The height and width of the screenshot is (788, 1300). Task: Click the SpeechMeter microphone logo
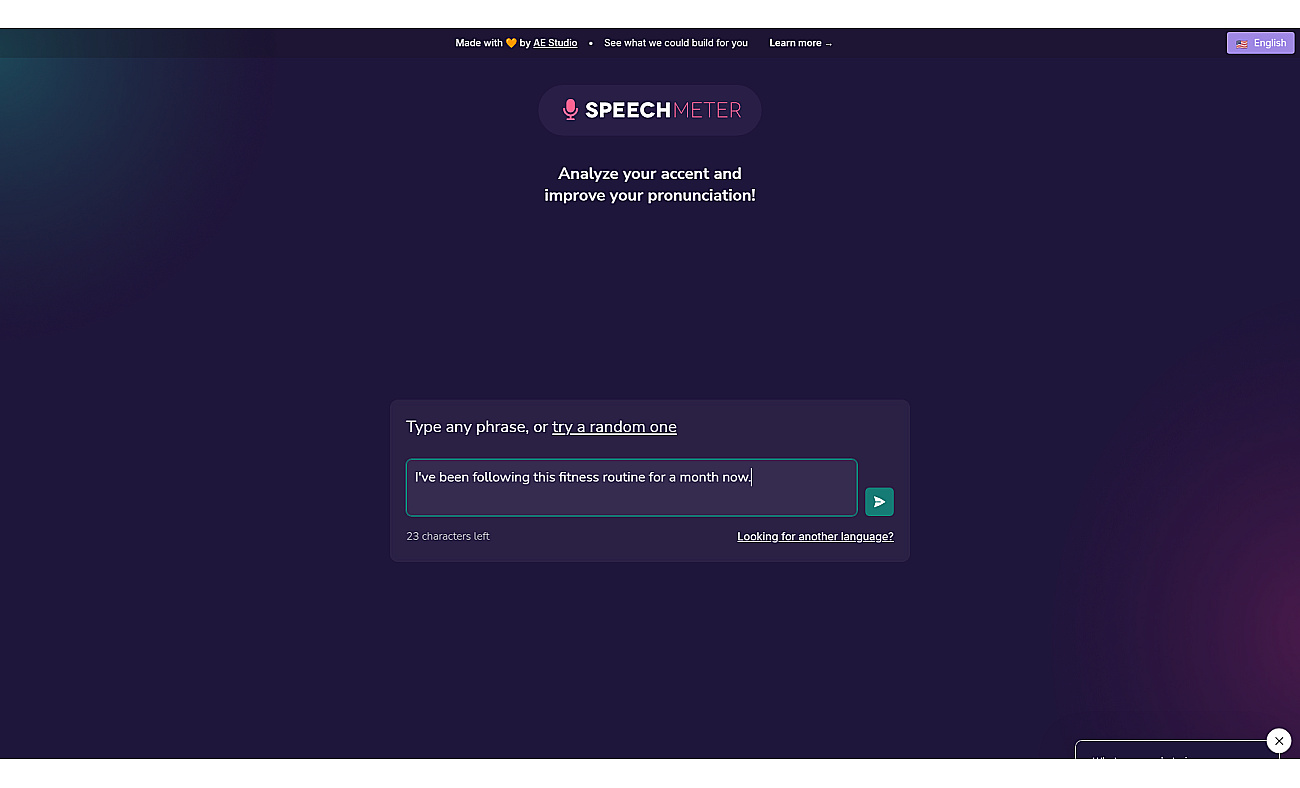pyautogui.click(x=650, y=110)
